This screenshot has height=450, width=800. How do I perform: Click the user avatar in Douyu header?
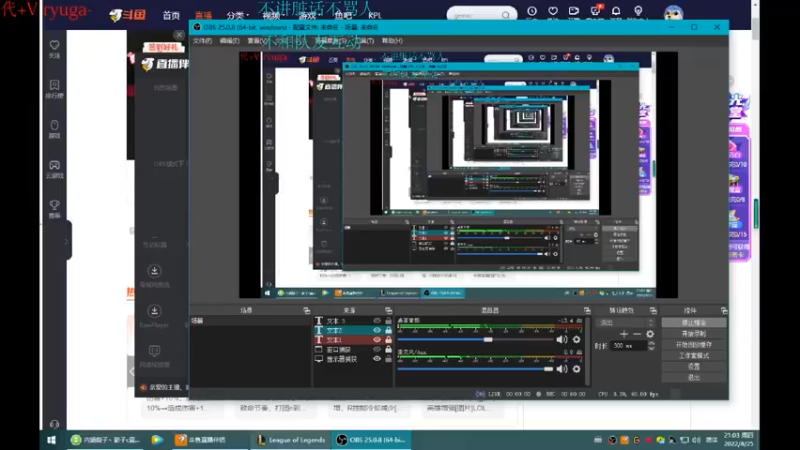tap(673, 12)
